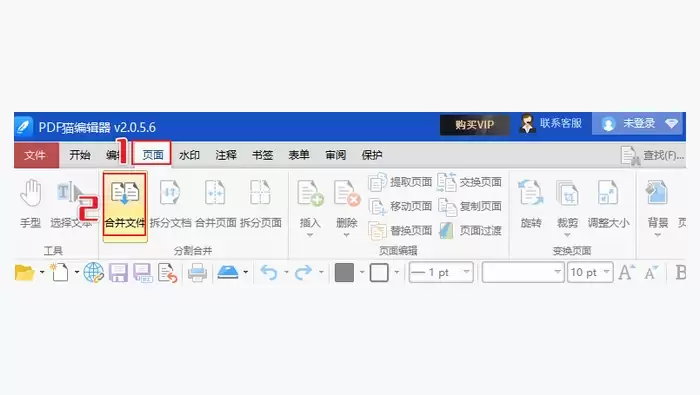Screen dimensions: 700x395
Task: Click the decrease font size icon
Action: click(x=651, y=272)
